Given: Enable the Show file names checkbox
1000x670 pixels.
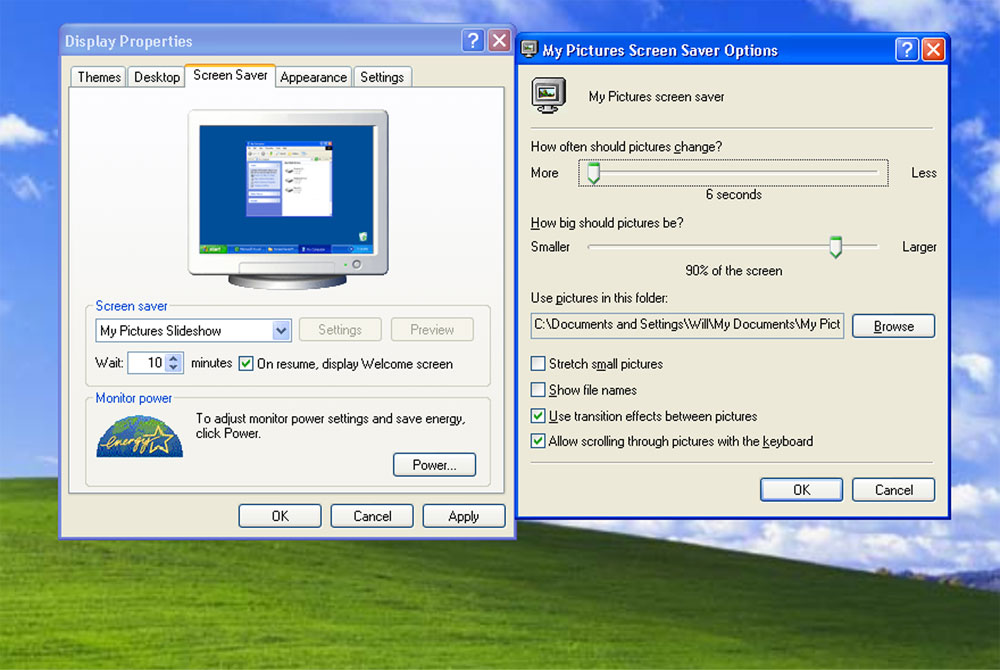Looking at the screenshot, I should (538, 390).
